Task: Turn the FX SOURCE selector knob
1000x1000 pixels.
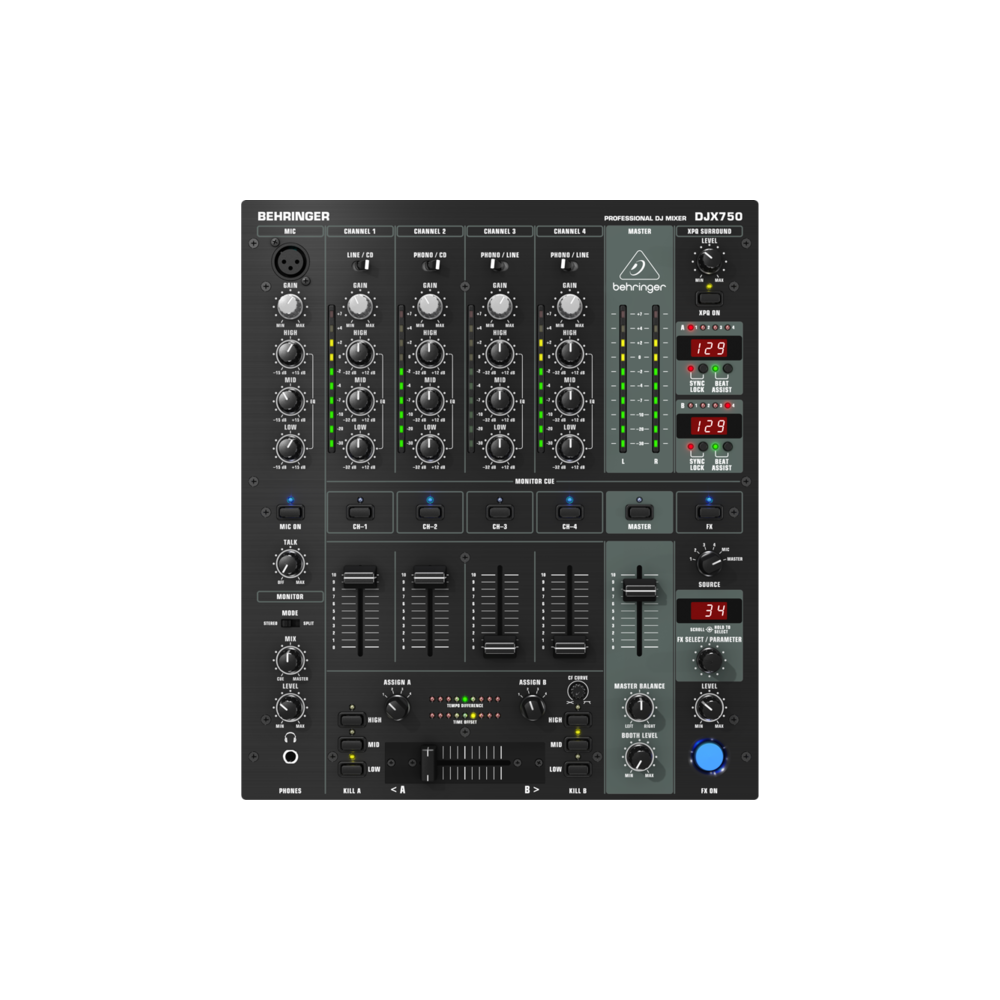Action: [x=709, y=563]
